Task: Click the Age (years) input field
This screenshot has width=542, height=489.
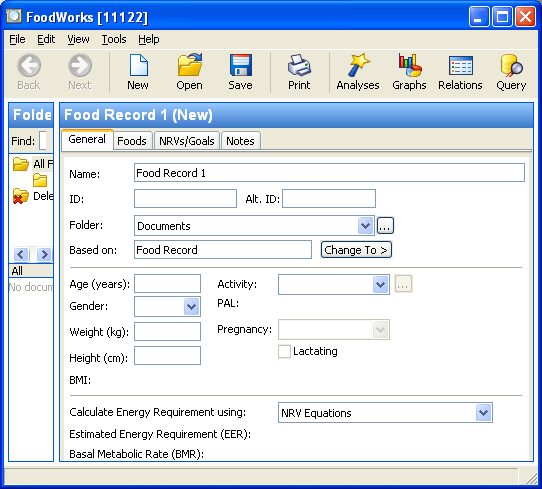Action: pos(167,284)
